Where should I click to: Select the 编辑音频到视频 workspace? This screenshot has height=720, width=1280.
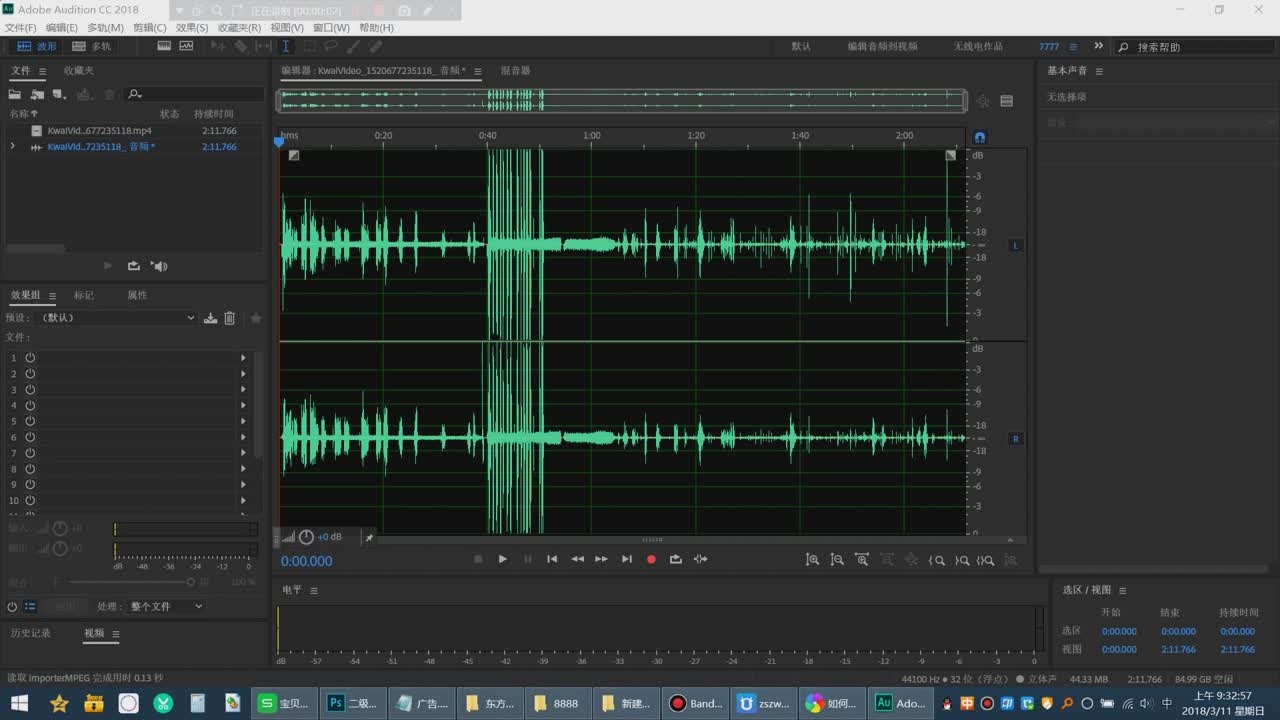(882, 46)
